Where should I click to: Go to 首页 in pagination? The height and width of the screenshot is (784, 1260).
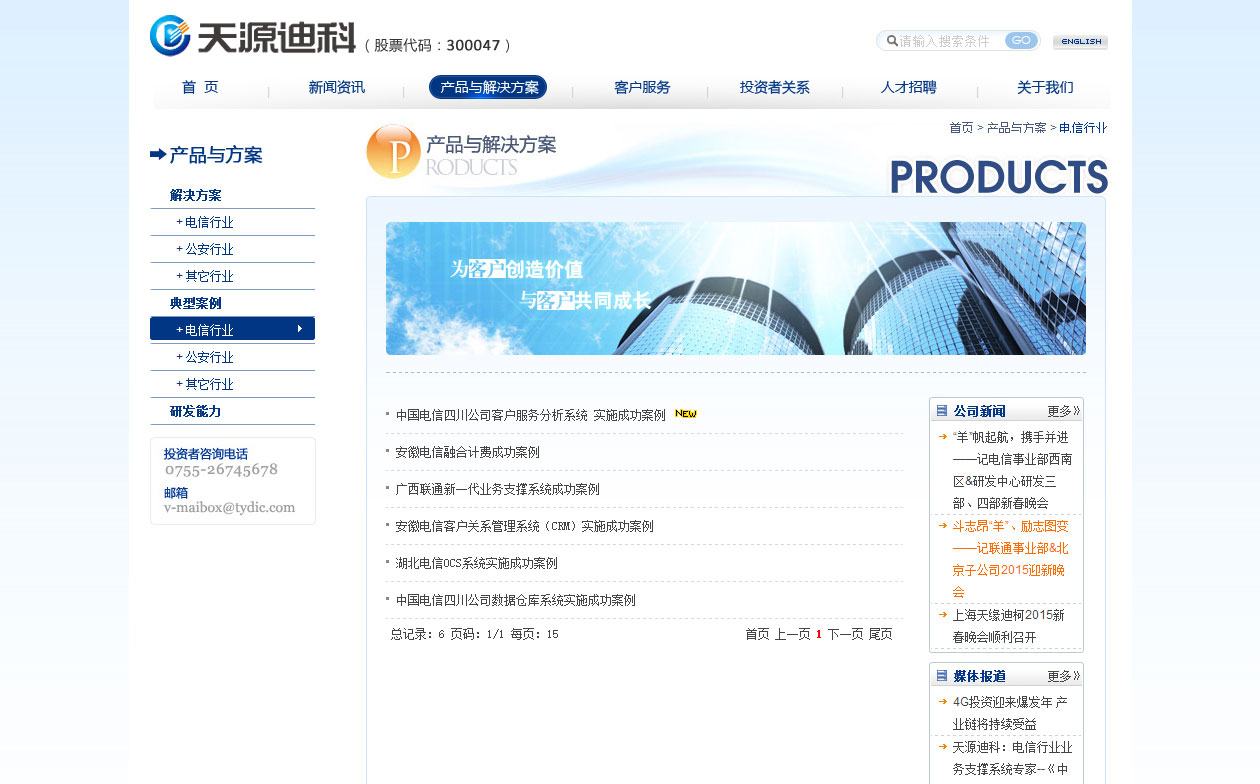757,634
